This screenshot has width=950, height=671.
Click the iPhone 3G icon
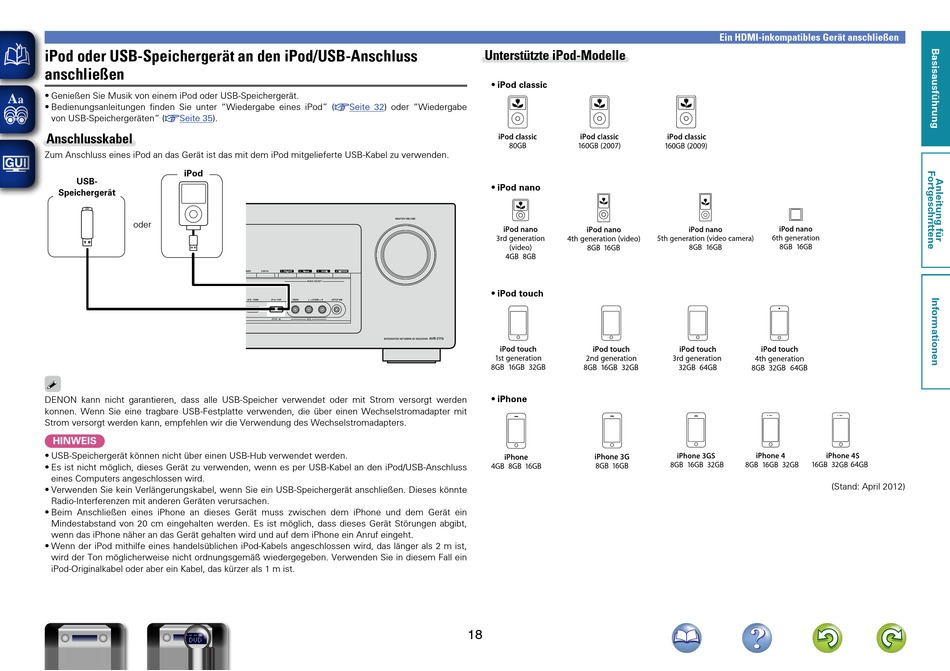612,431
